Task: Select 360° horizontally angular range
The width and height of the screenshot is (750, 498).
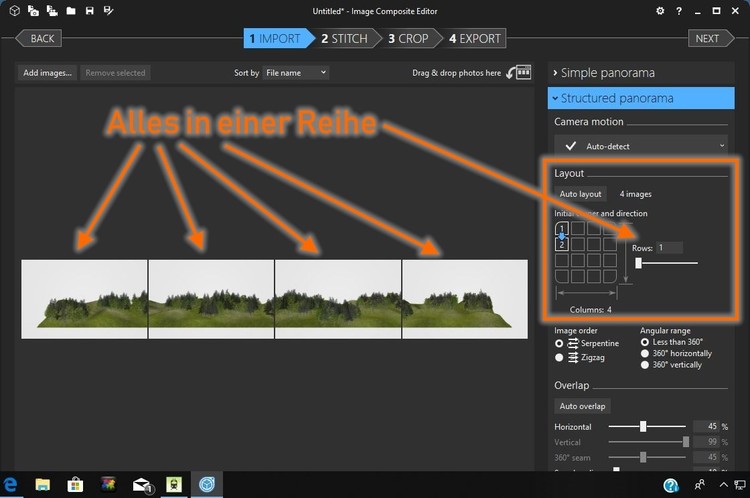Action: click(645, 353)
